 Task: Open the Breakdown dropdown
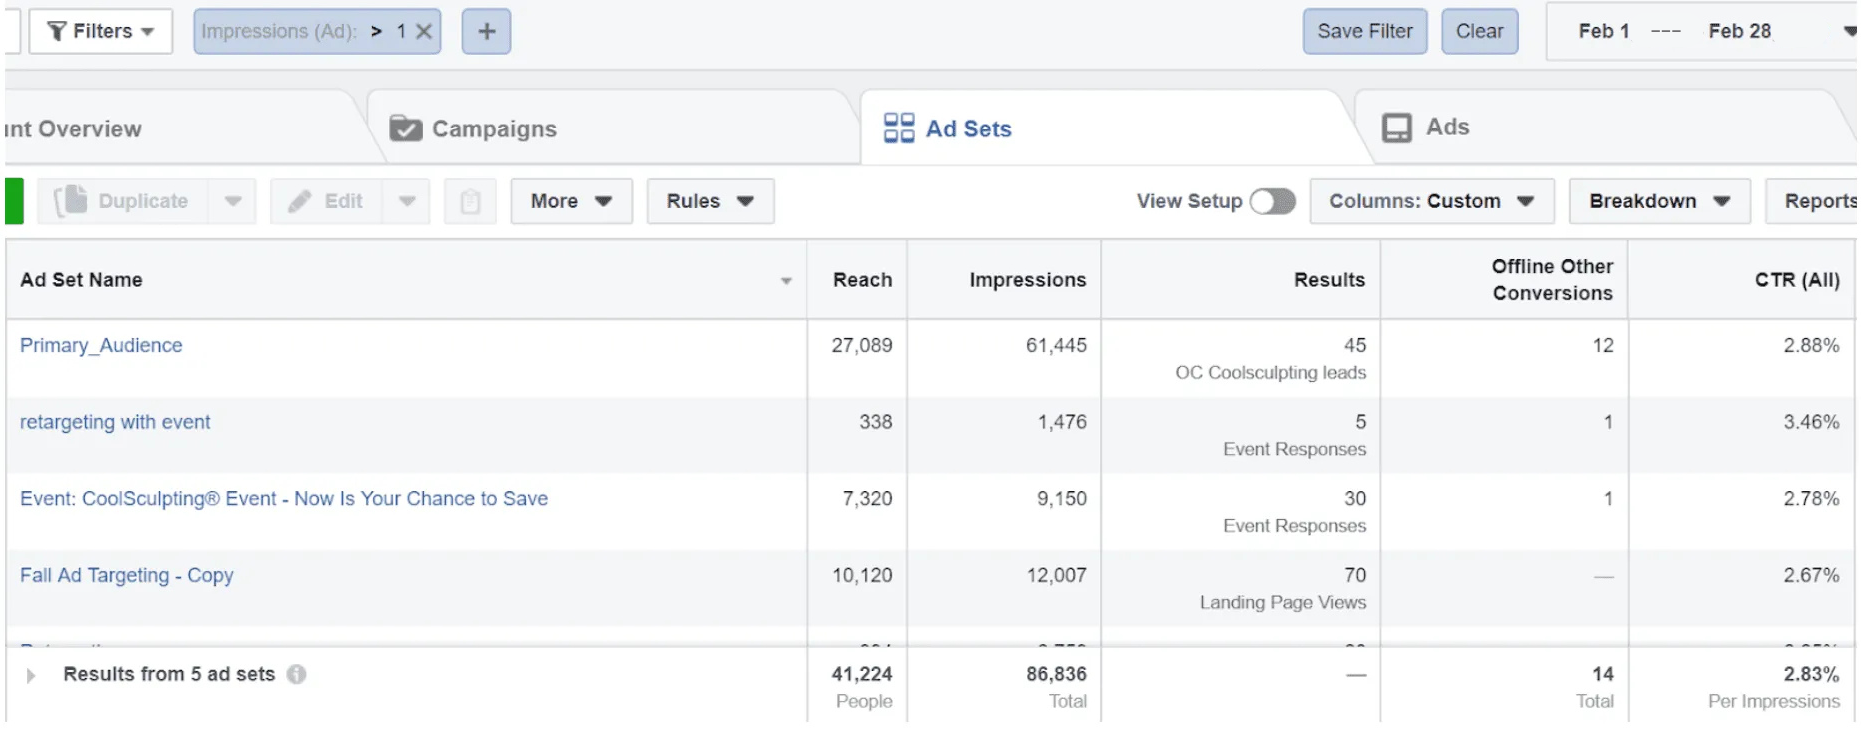pos(1659,201)
